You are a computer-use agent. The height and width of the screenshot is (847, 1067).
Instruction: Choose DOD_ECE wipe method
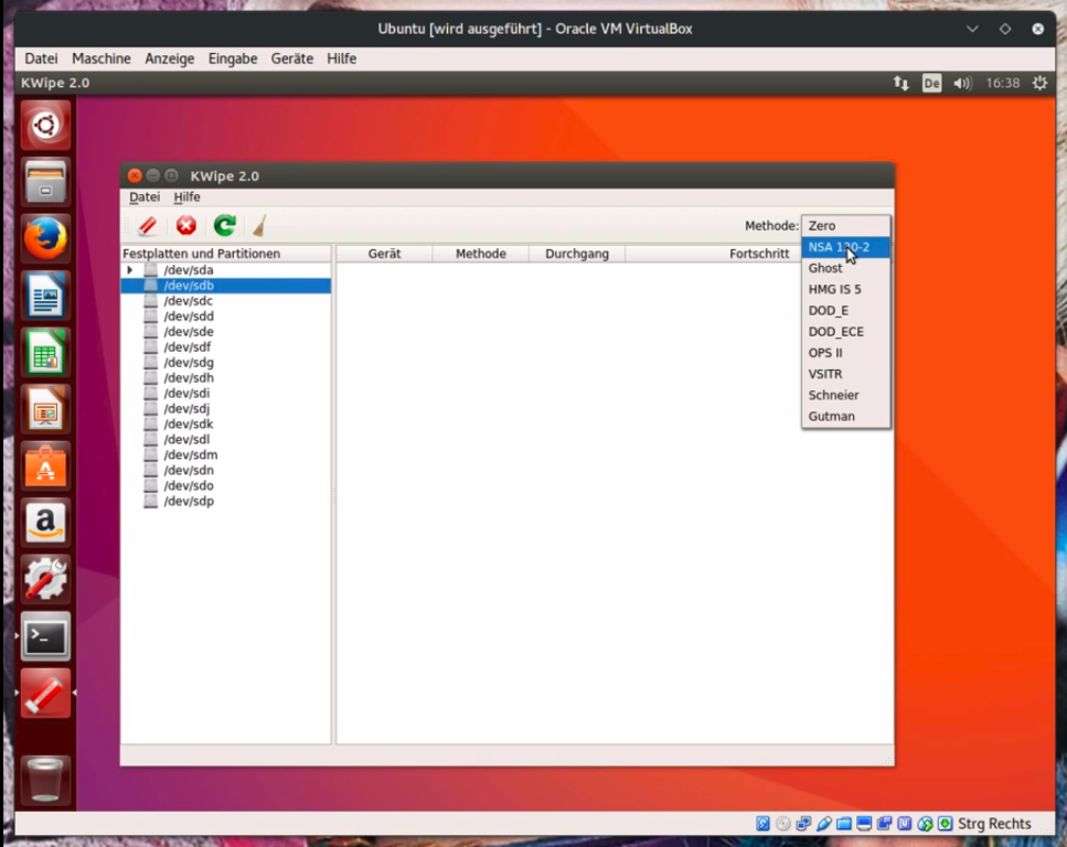pos(836,331)
